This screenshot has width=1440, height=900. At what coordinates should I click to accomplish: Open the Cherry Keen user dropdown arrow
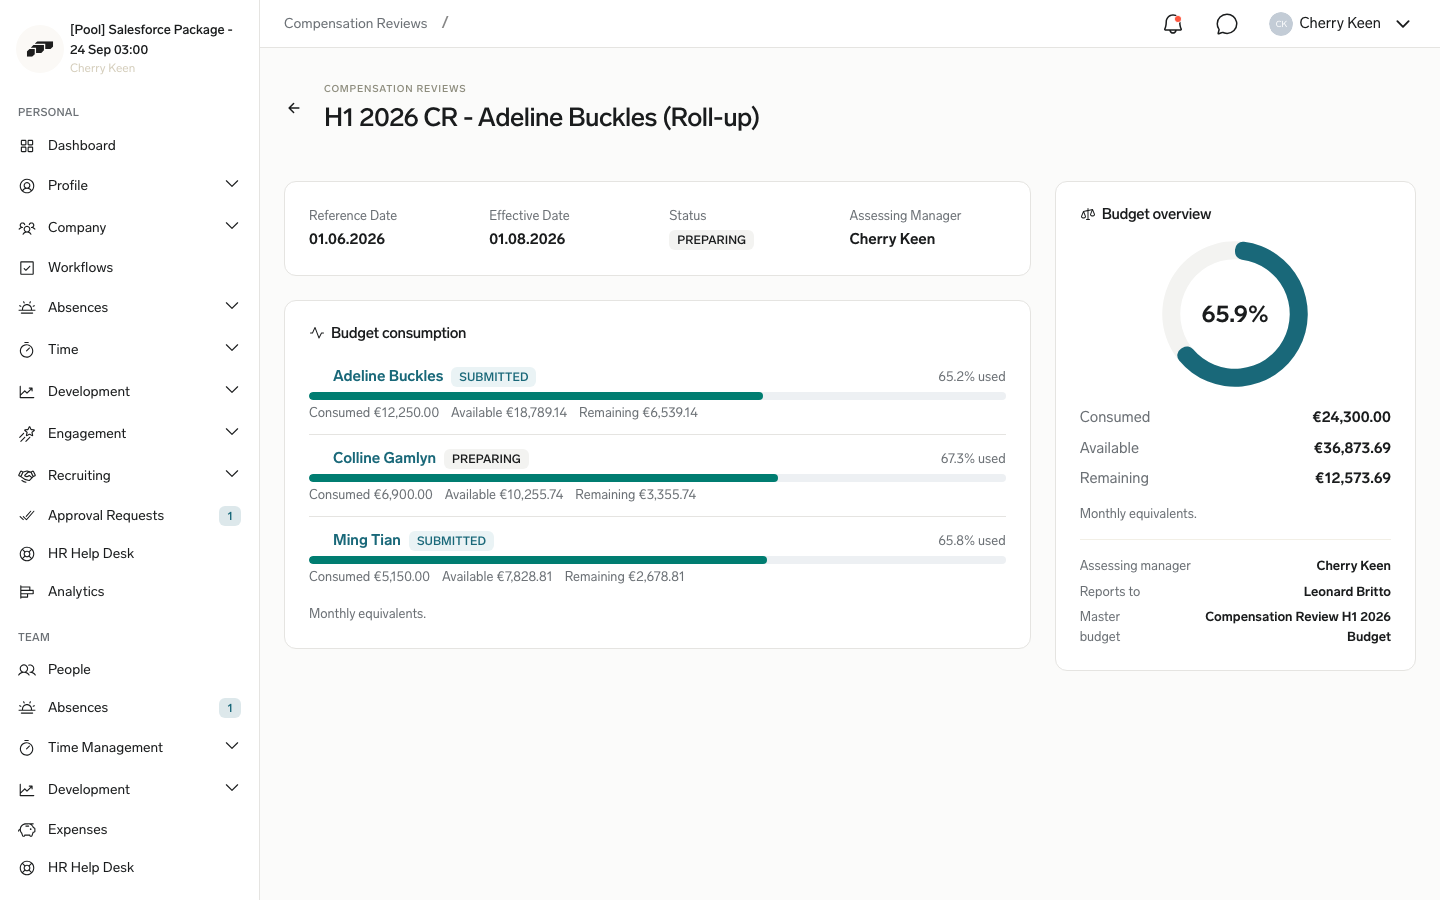pos(1403,24)
